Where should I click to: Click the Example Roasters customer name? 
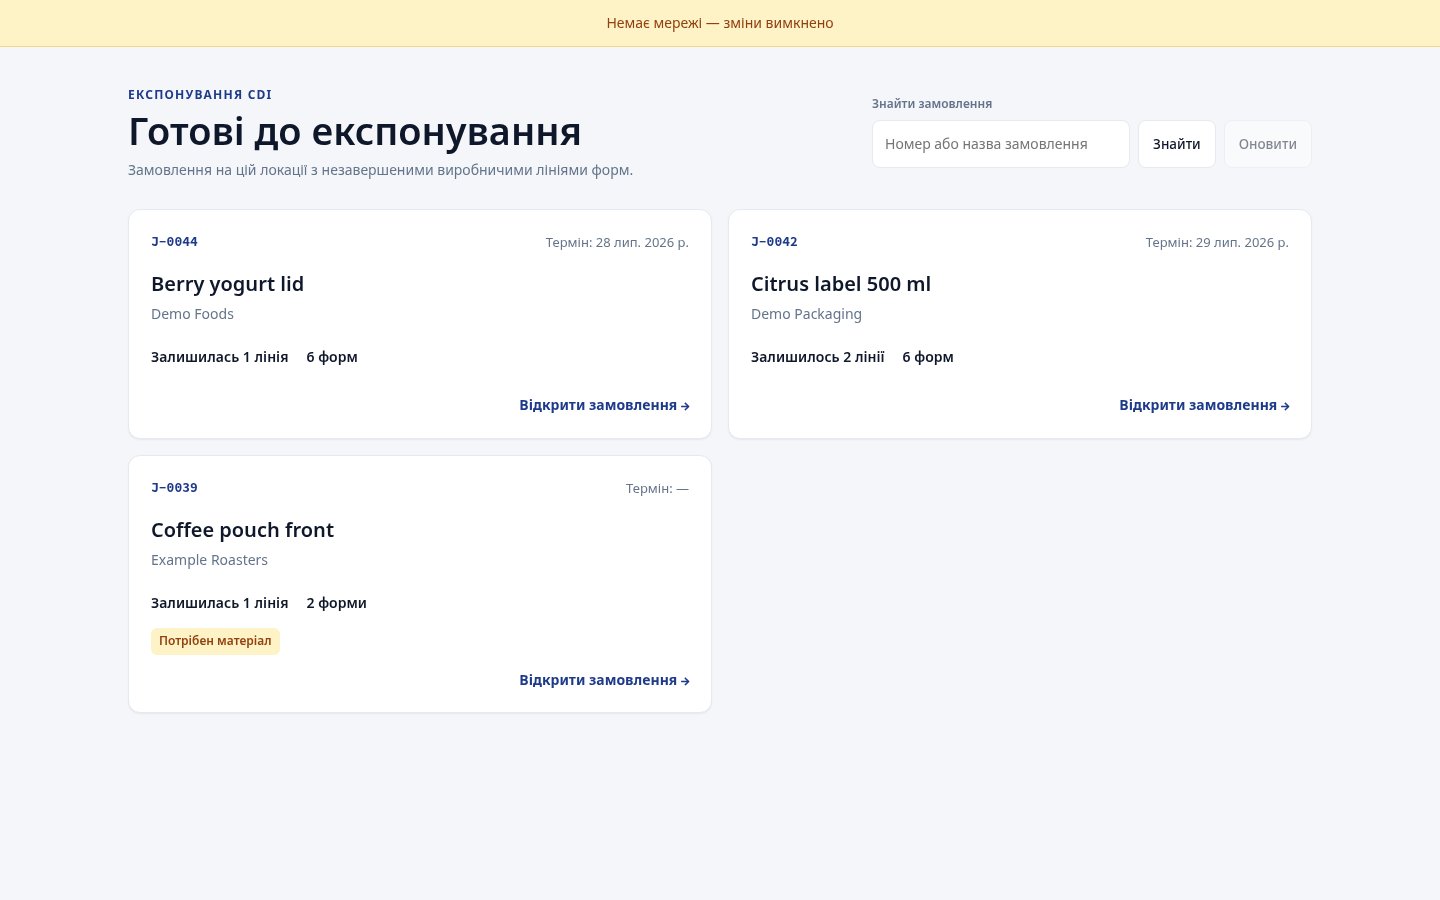point(209,560)
